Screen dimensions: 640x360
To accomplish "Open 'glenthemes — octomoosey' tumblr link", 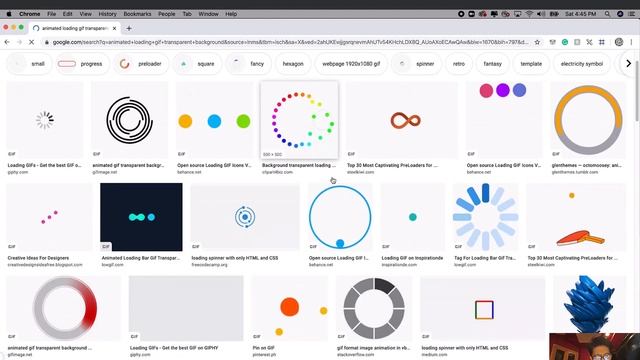I will (x=586, y=165).
